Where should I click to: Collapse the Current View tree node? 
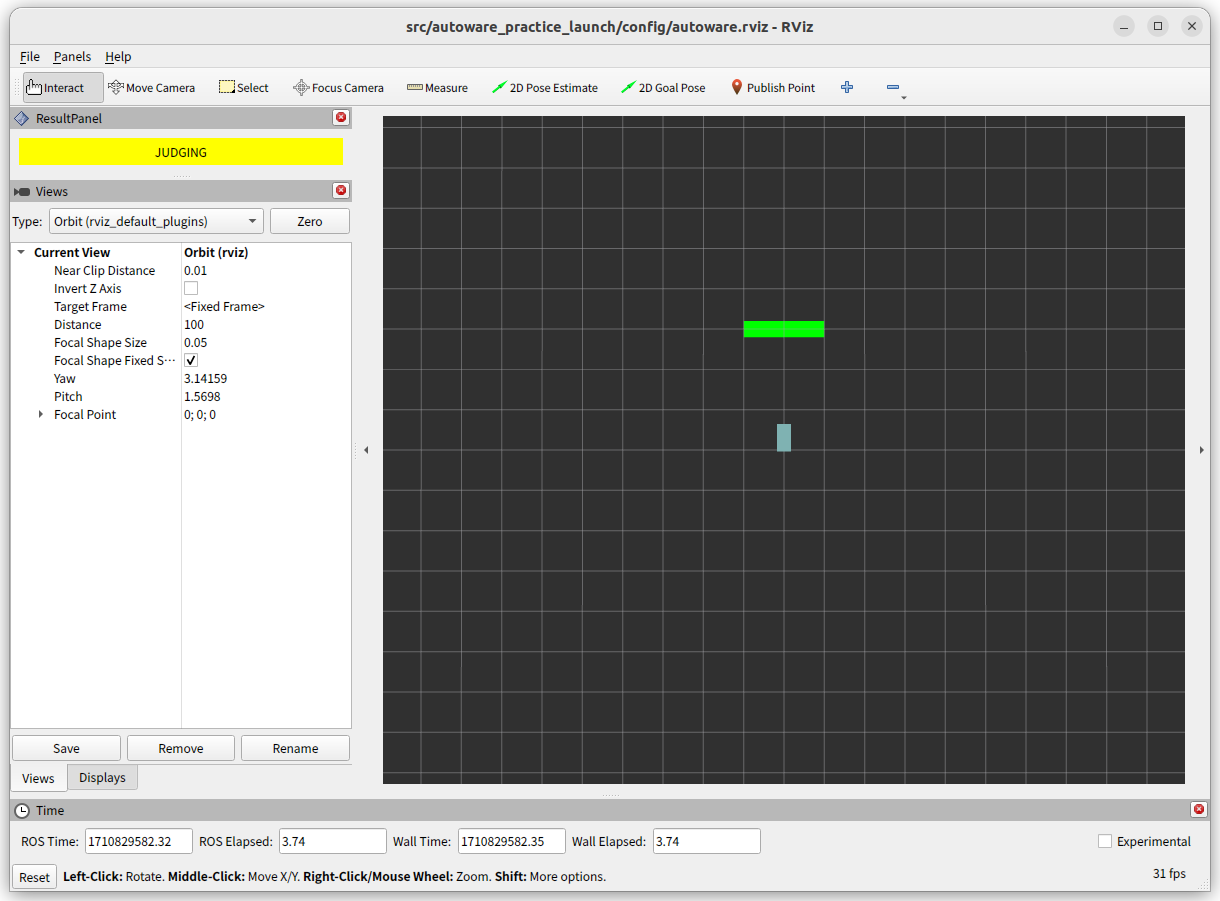point(21,253)
